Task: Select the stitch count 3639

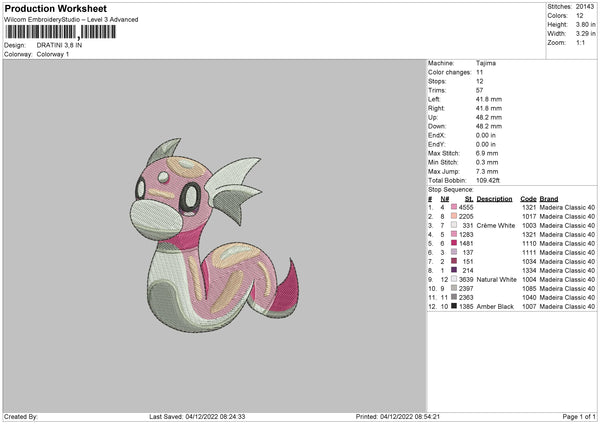Action: tap(466, 279)
